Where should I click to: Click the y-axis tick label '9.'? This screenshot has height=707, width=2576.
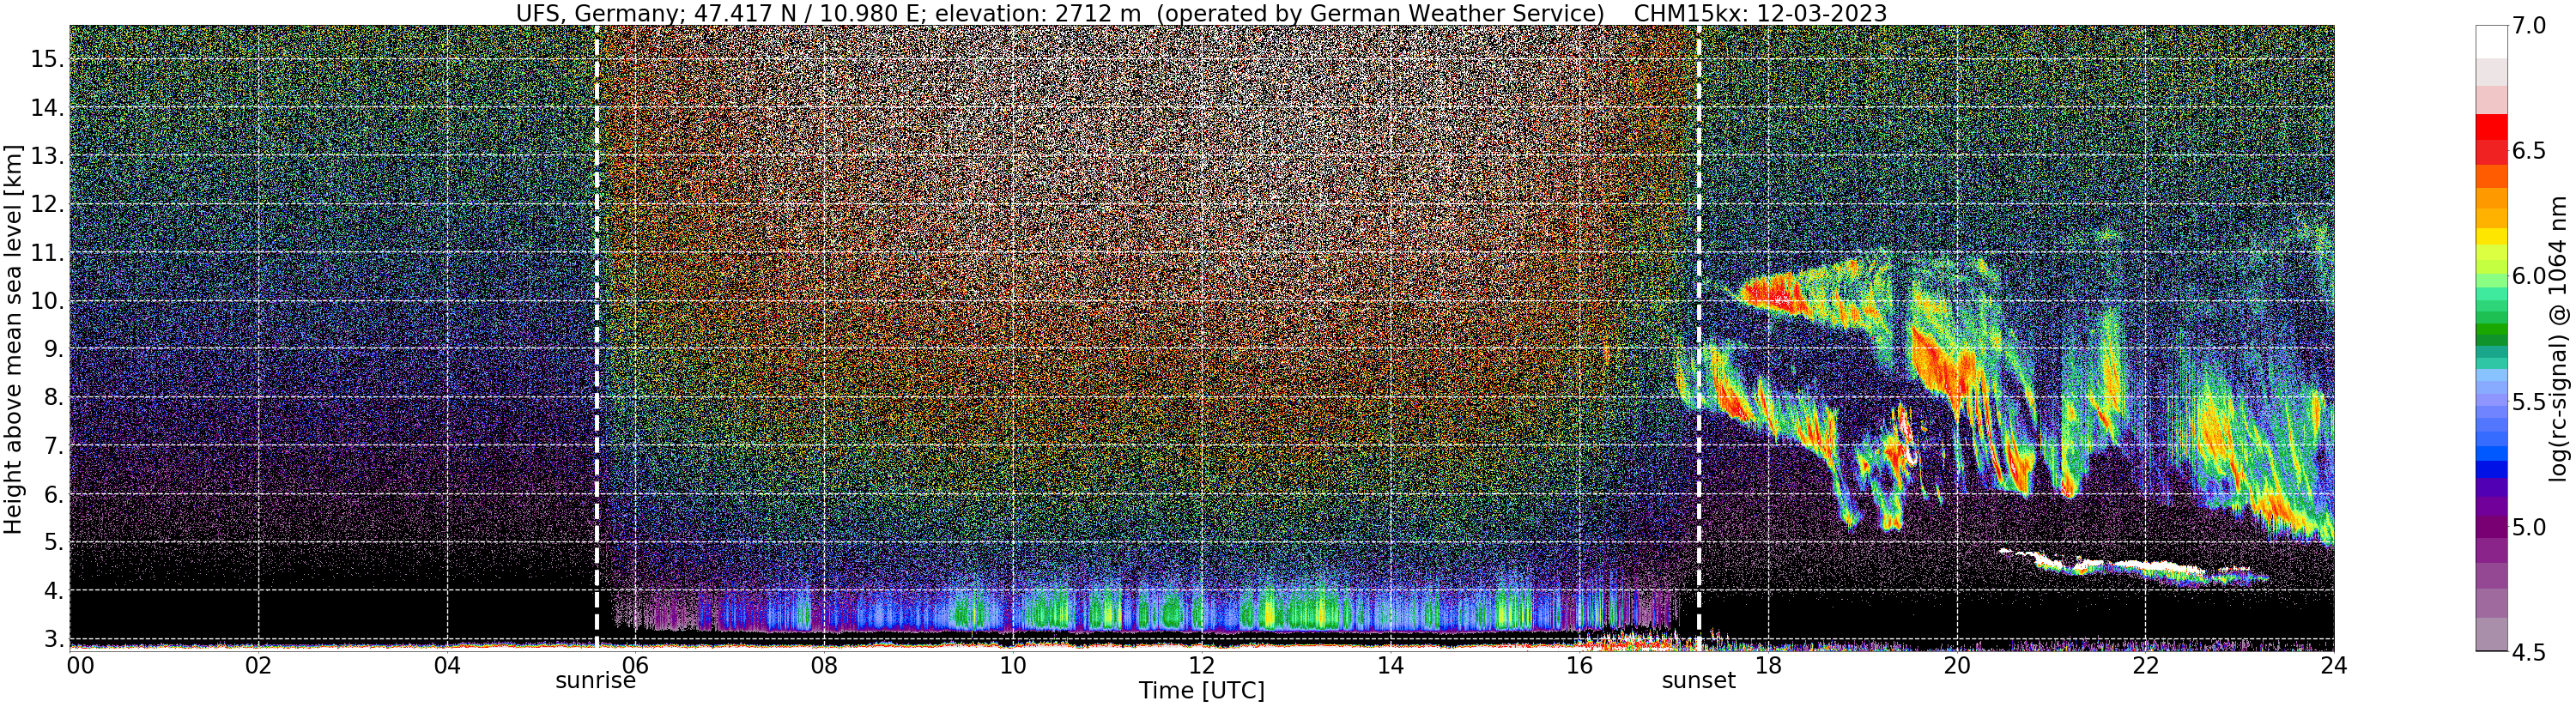click(54, 350)
